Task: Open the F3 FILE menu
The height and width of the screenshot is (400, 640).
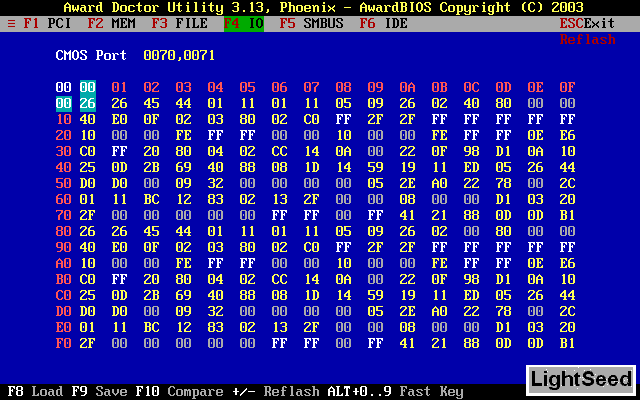Action: coord(180,24)
